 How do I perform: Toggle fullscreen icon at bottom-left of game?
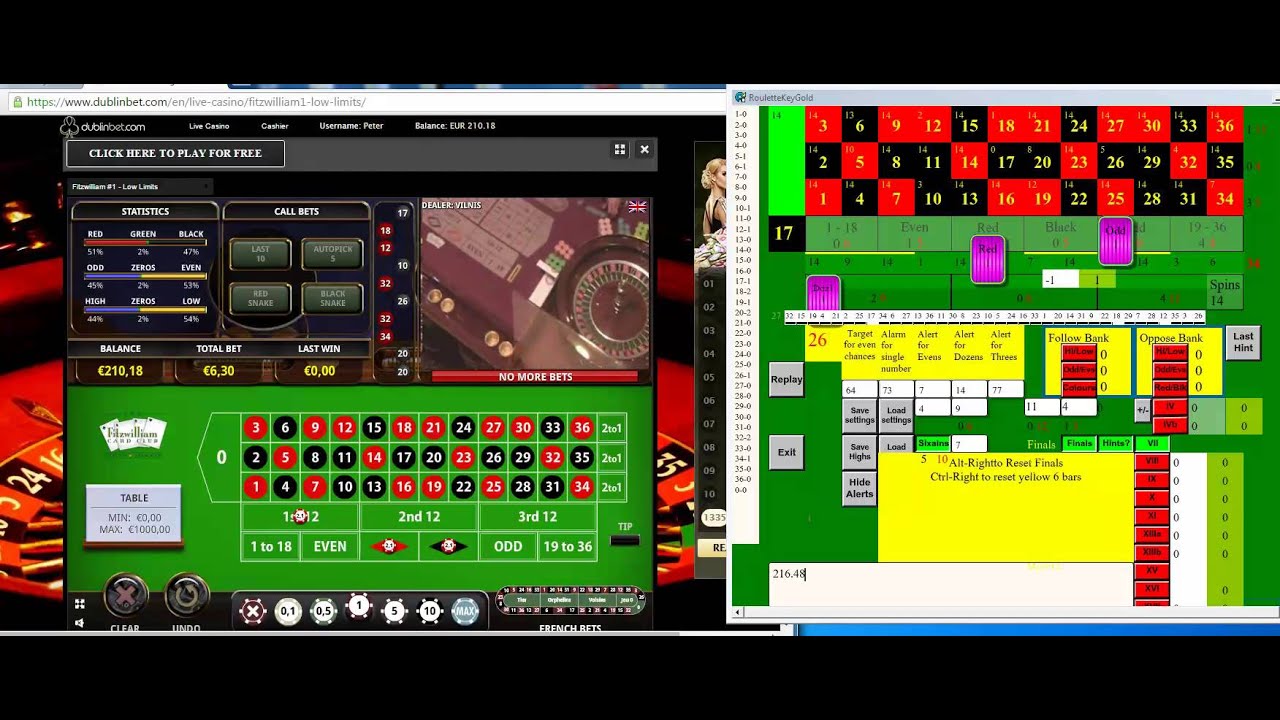click(x=80, y=604)
